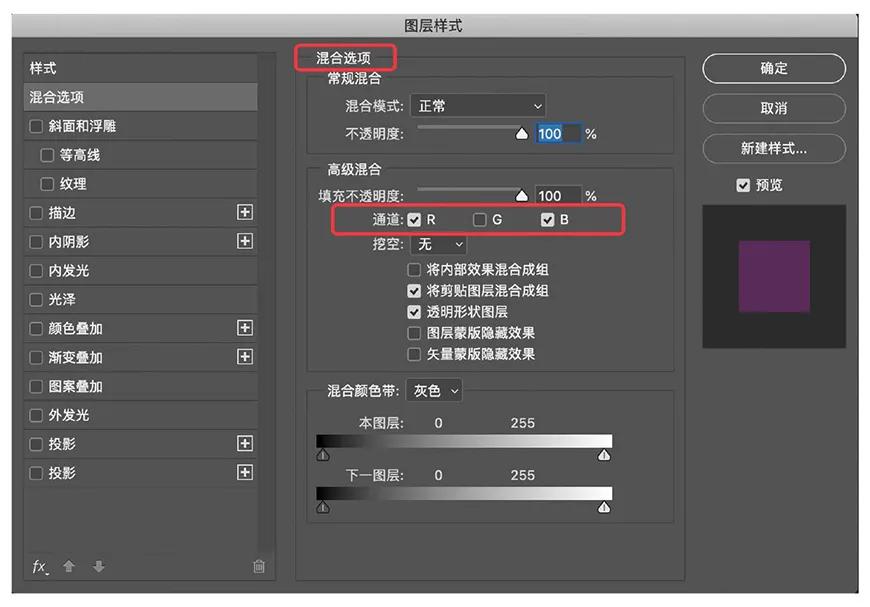870x607 pixels.
Task: Click the move effect down arrow icon
Action: point(98,566)
